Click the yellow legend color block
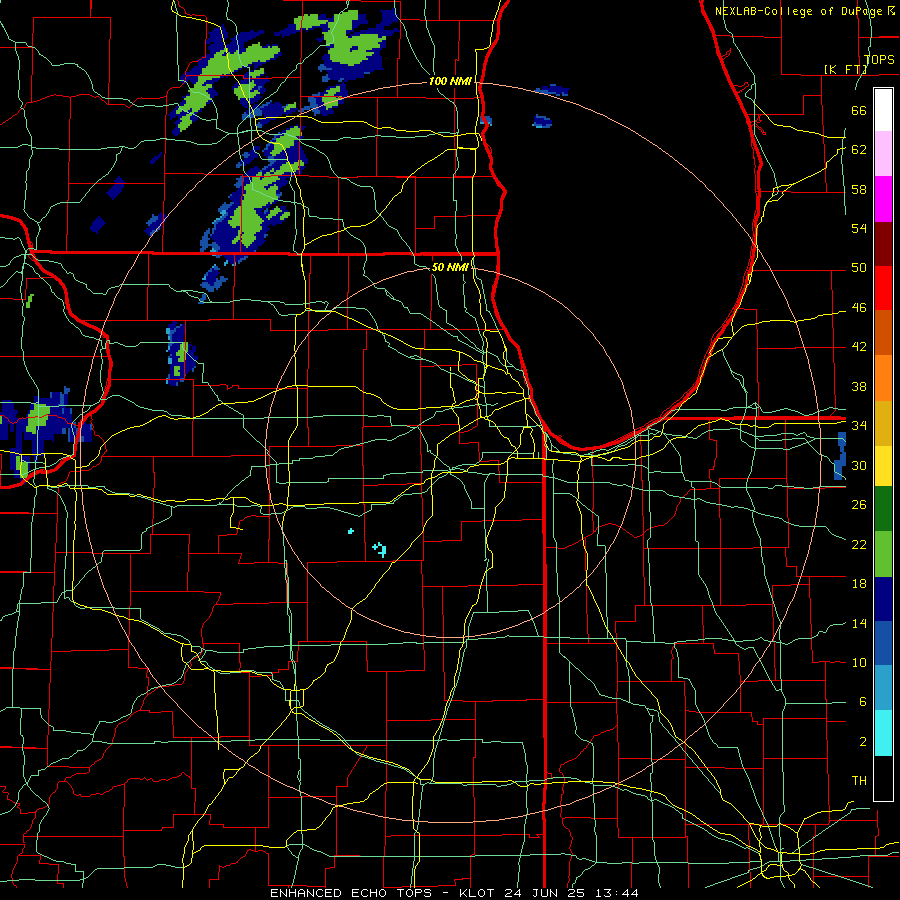Image resolution: width=900 pixels, height=900 pixels. pyautogui.click(x=883, y=465)
